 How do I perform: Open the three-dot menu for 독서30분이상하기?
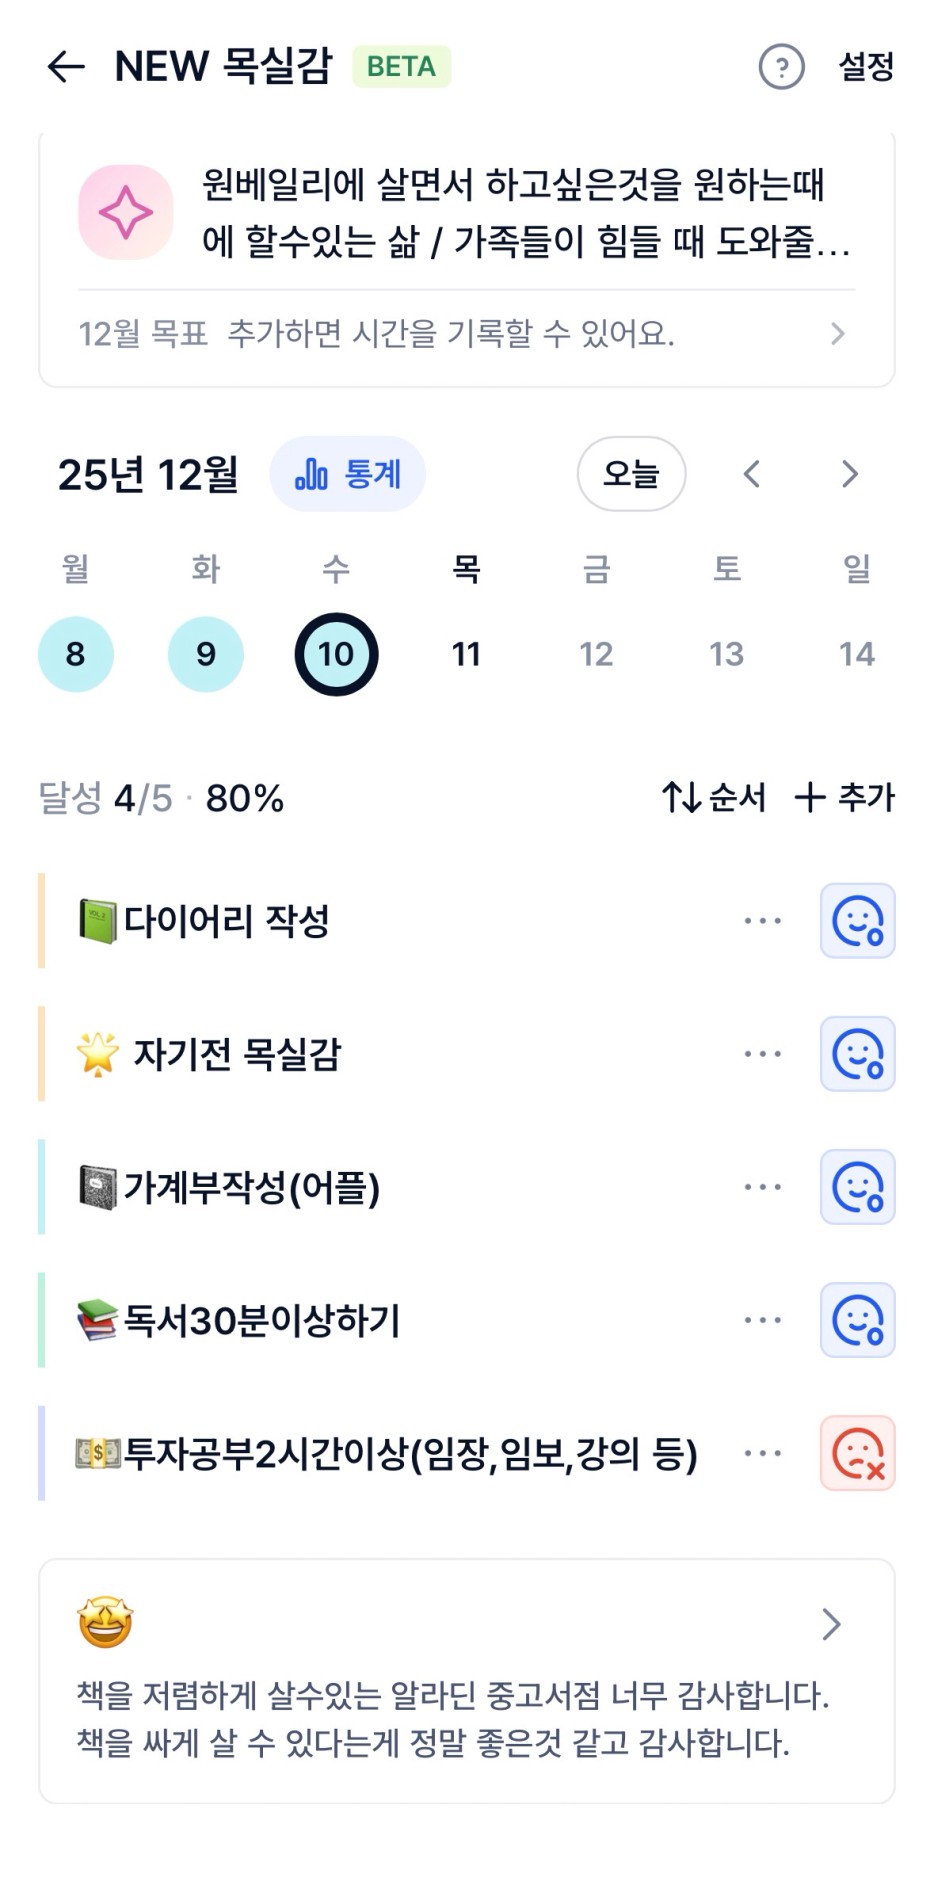(x=762, y=1320)
